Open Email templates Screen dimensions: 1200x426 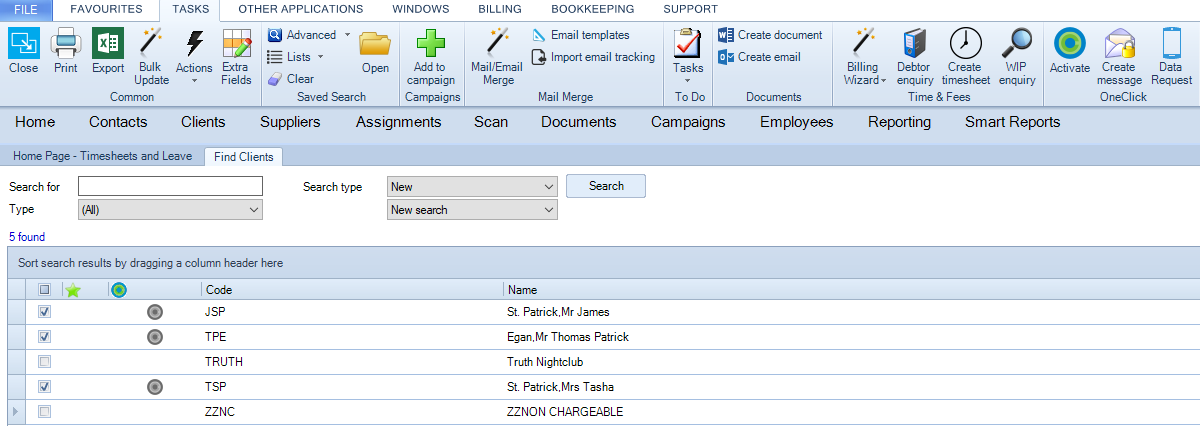point(580,35)
